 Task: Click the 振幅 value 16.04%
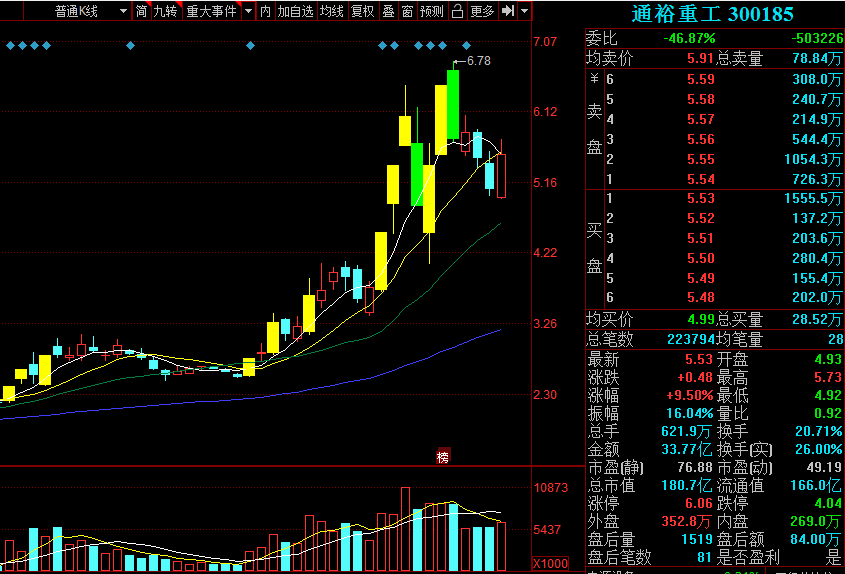click(689, 413)
